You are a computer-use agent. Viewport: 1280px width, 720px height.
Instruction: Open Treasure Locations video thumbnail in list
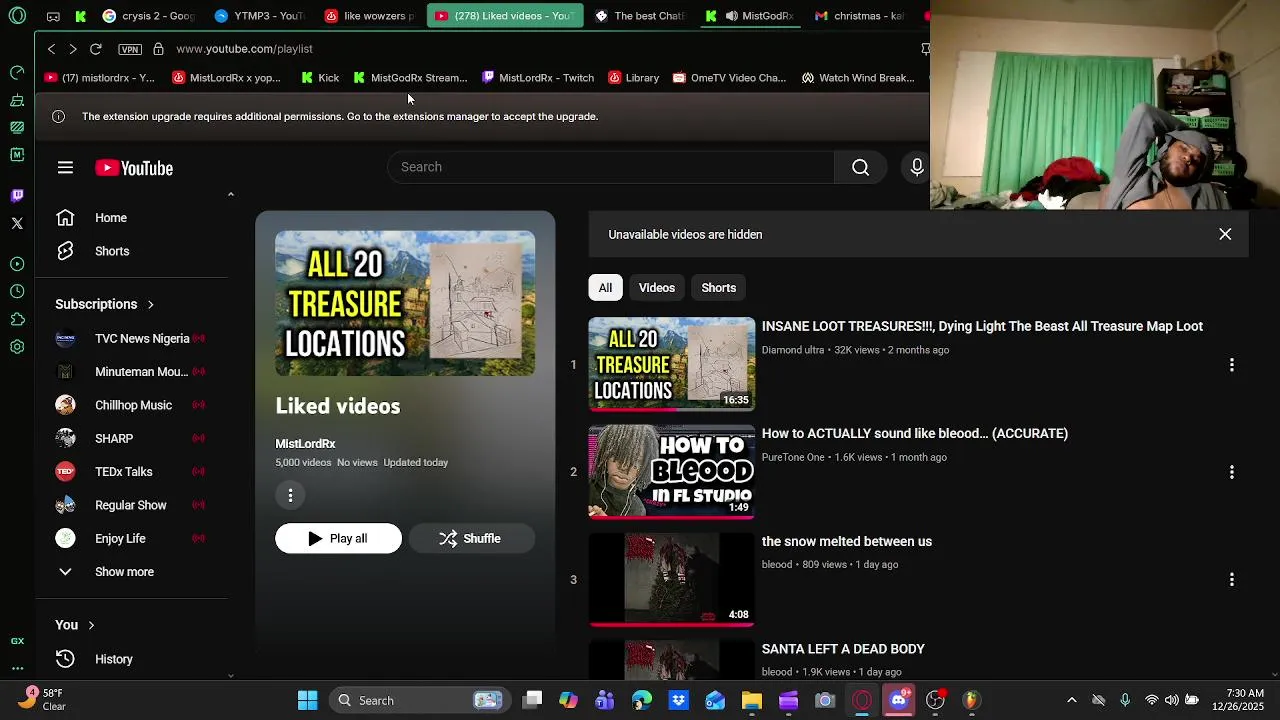coord(672,364)
